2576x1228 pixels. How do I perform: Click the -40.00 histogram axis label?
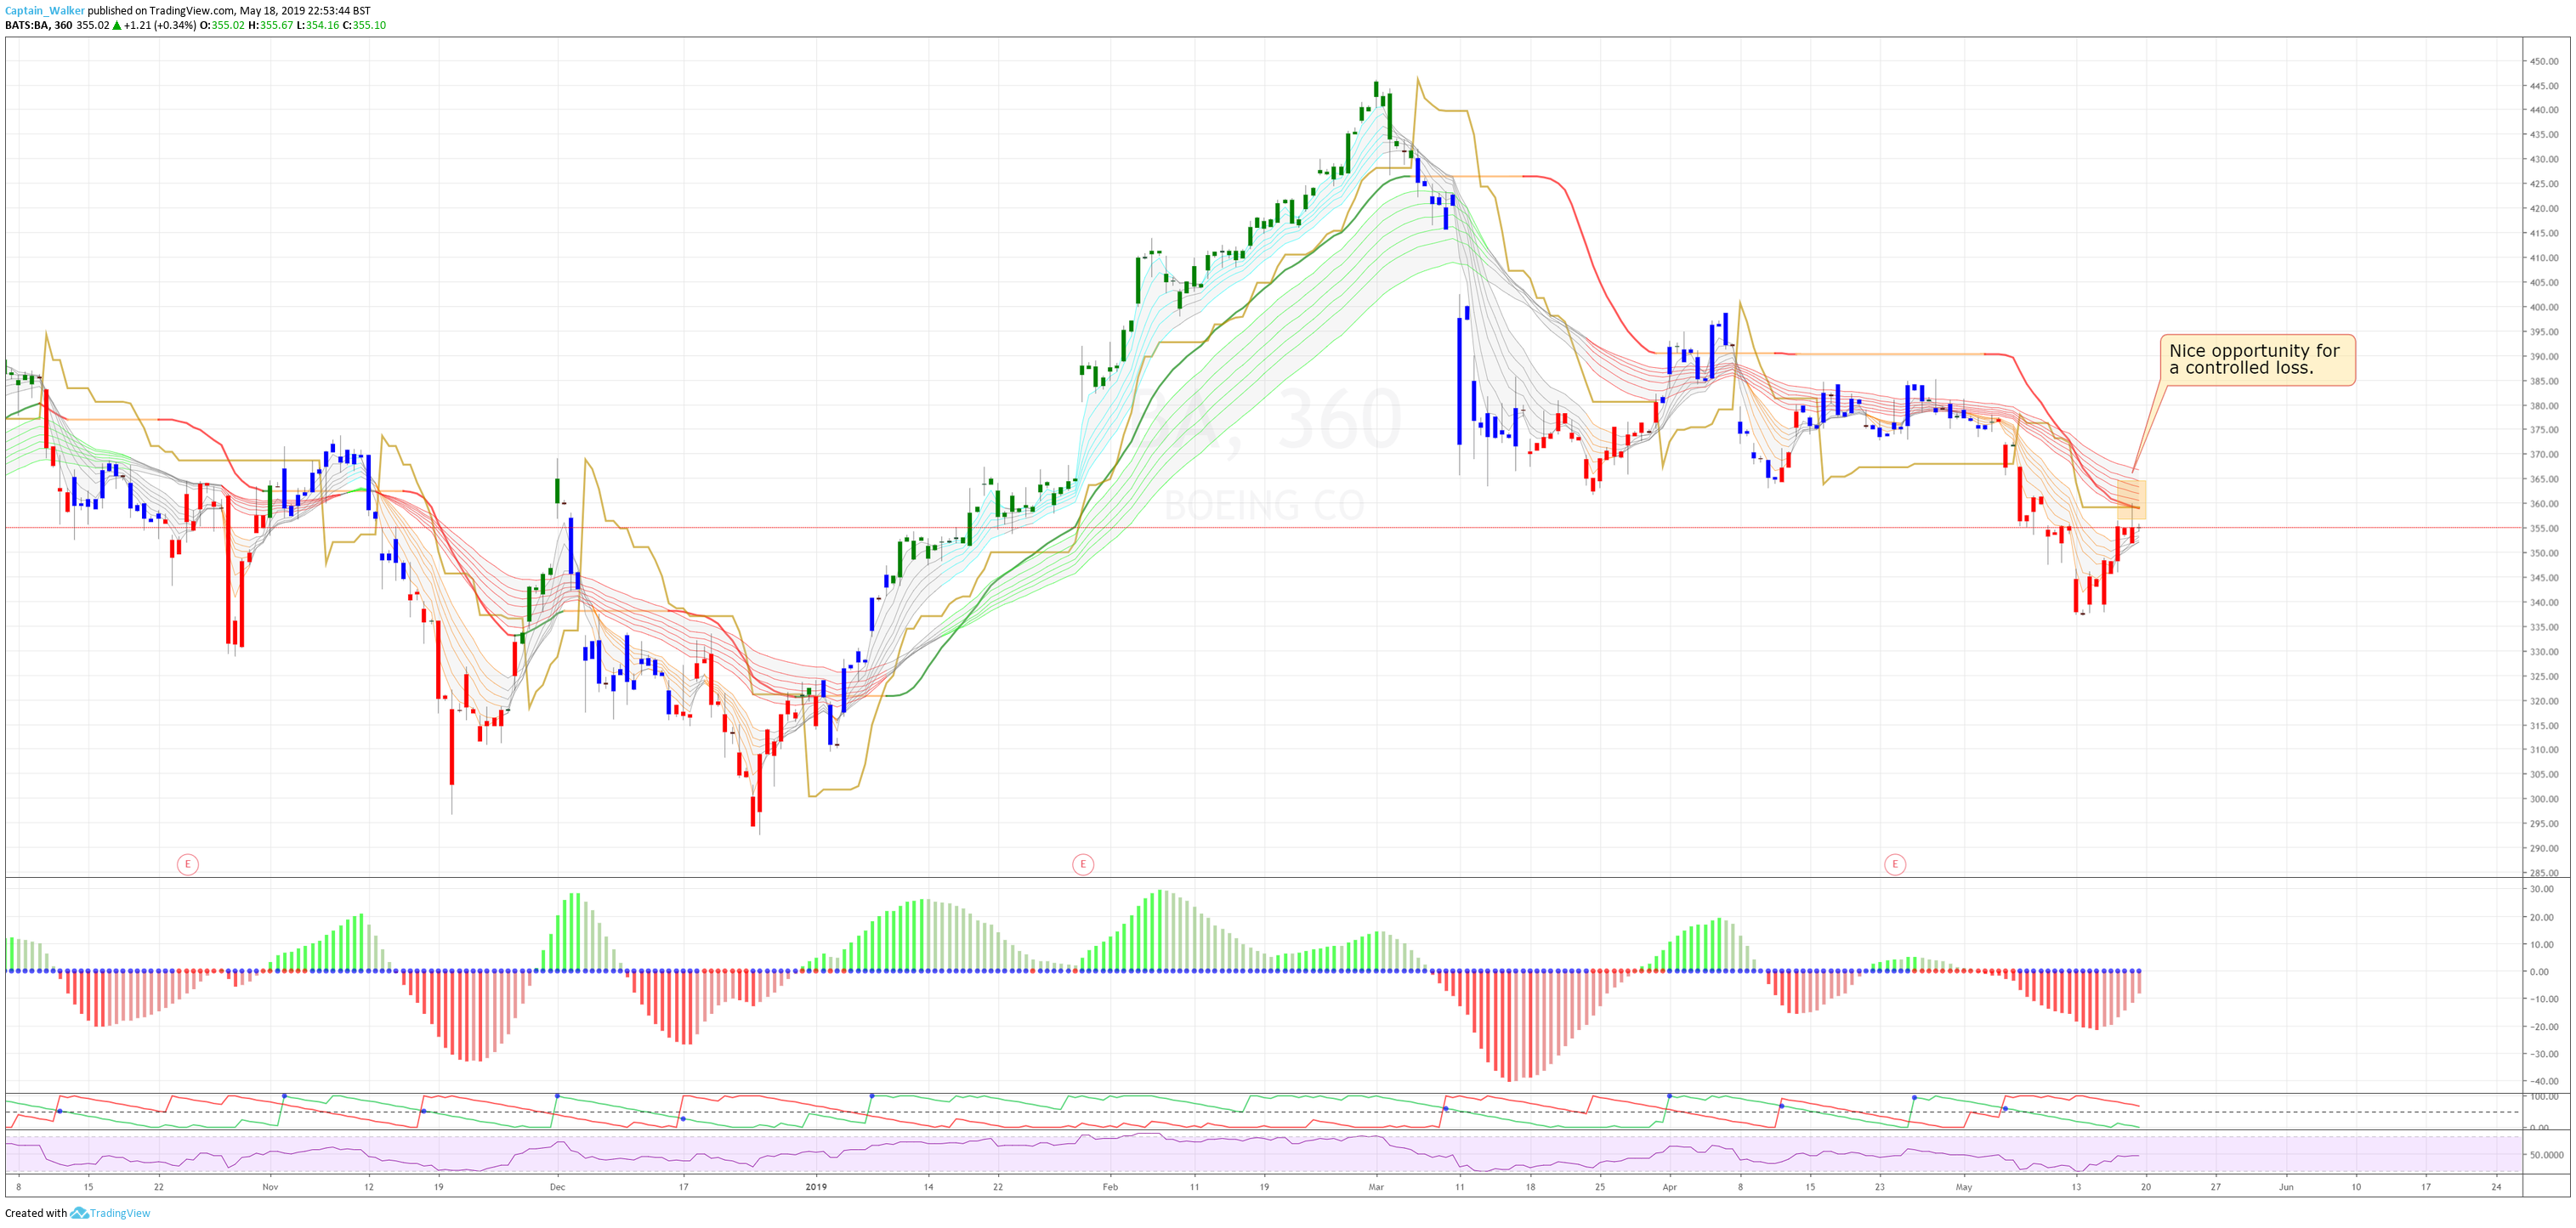coord(2544,1081)
